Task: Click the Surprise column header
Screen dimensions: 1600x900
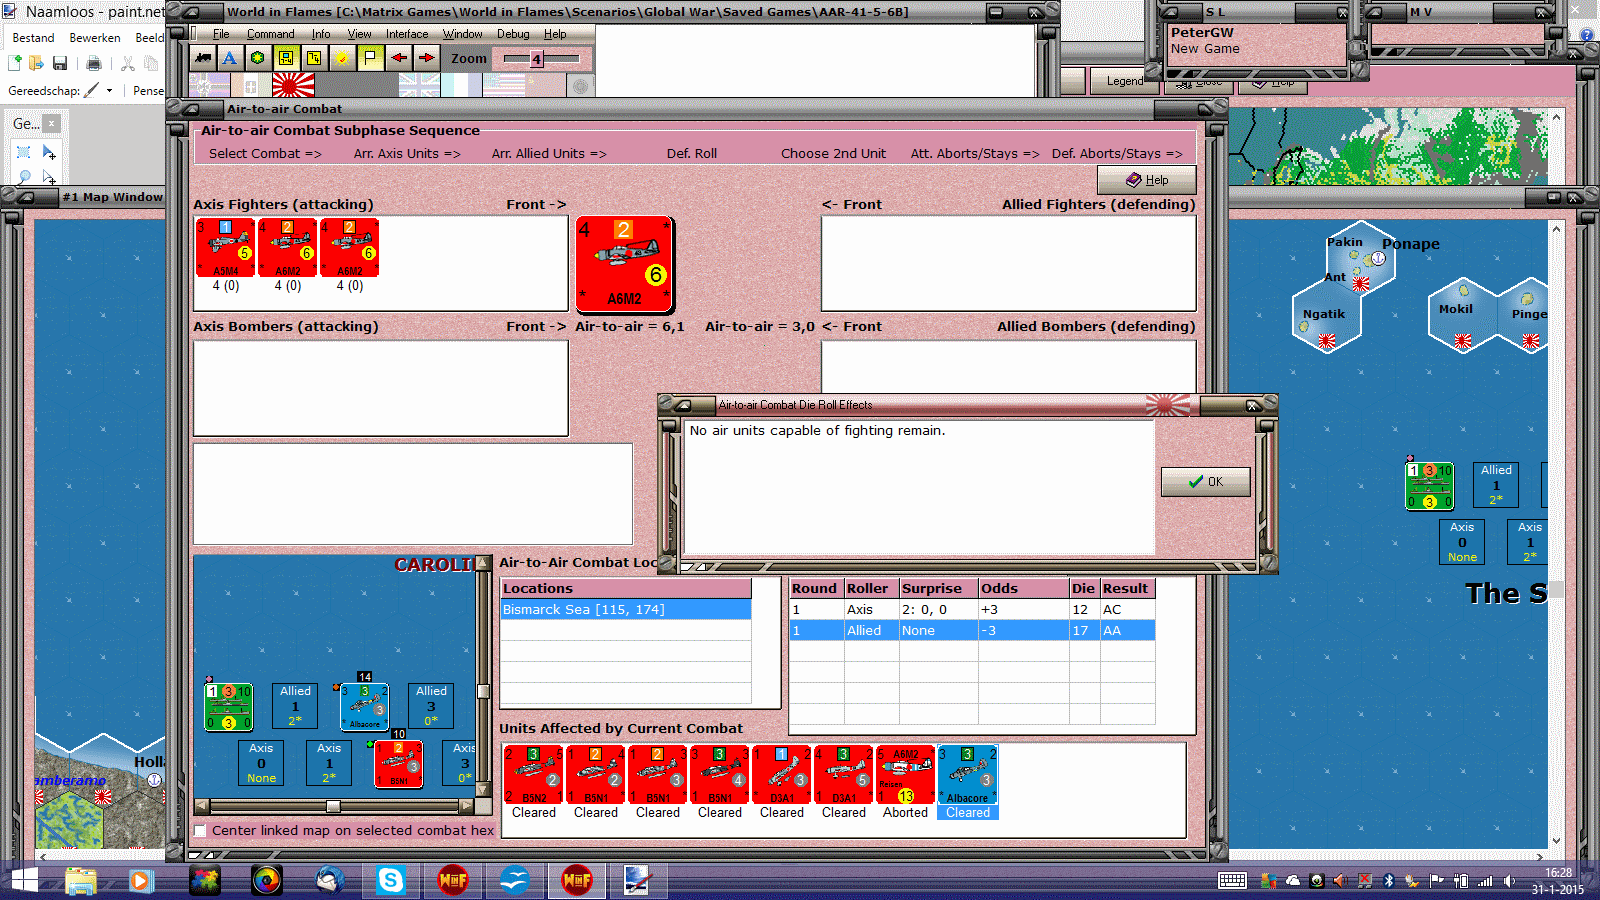Action: click(938, 588)
